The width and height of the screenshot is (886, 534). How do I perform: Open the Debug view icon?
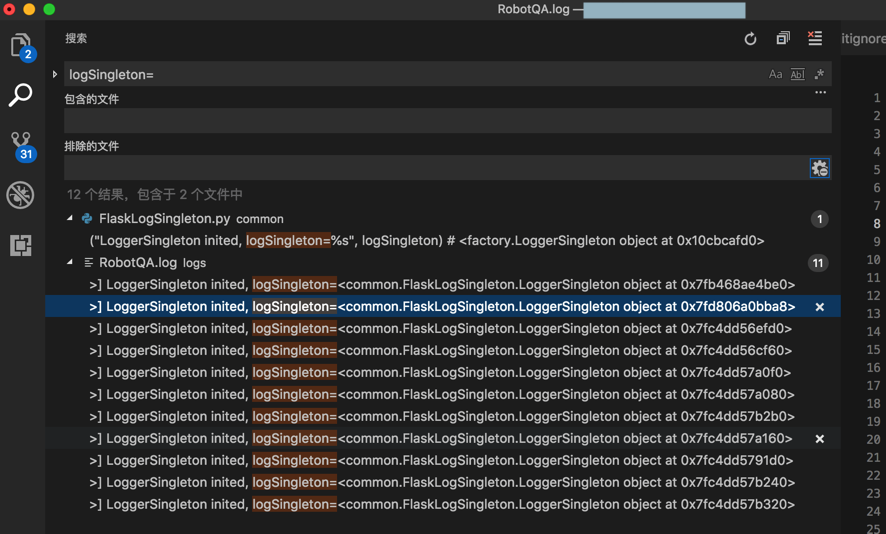(21, 195)
